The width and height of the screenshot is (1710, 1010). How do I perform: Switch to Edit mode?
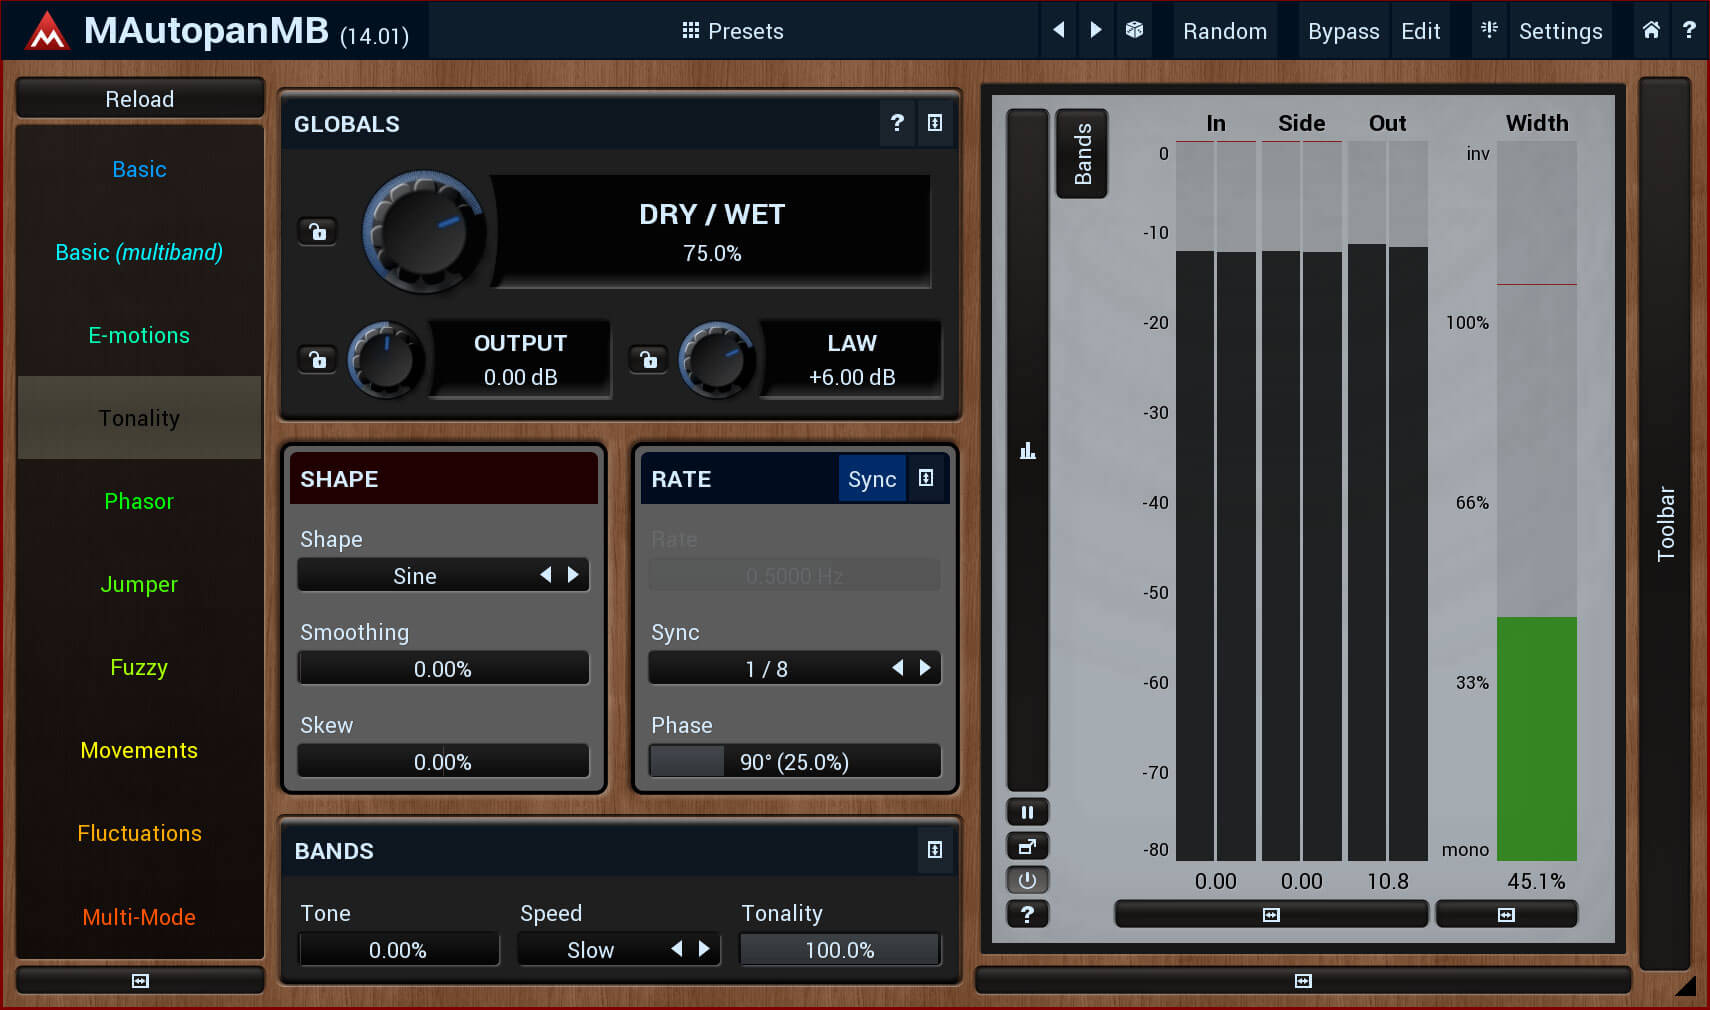click(1420, 31)
